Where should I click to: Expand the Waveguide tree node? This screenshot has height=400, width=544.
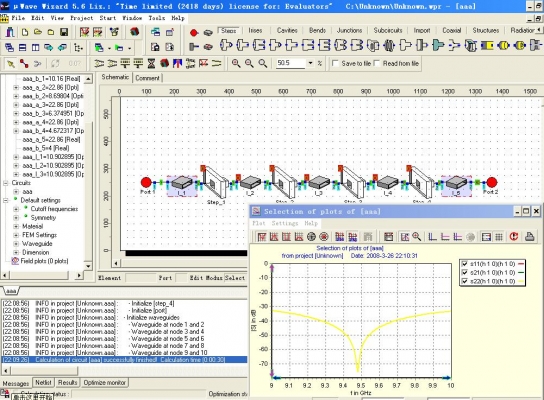point(16,244)
